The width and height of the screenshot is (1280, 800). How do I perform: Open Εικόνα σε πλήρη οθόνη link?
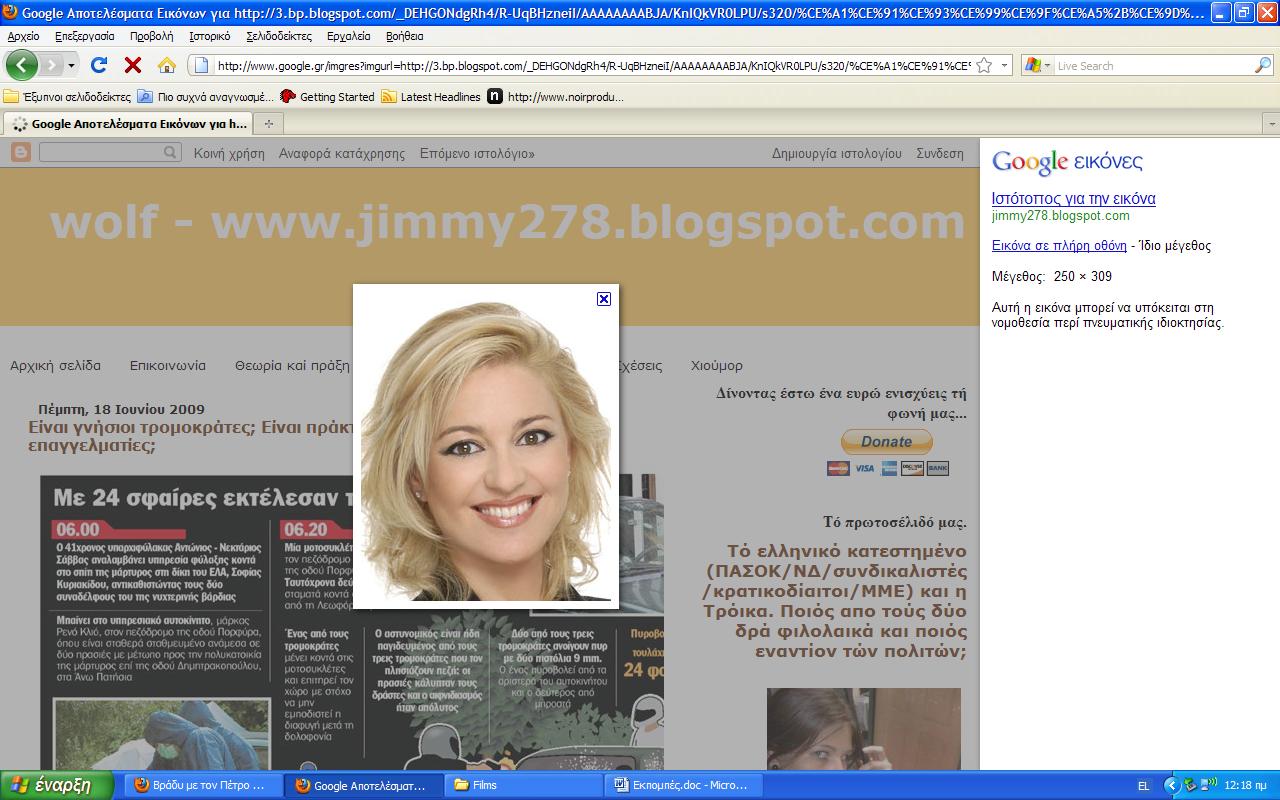pyautogui.click(x=1058, y=245)
